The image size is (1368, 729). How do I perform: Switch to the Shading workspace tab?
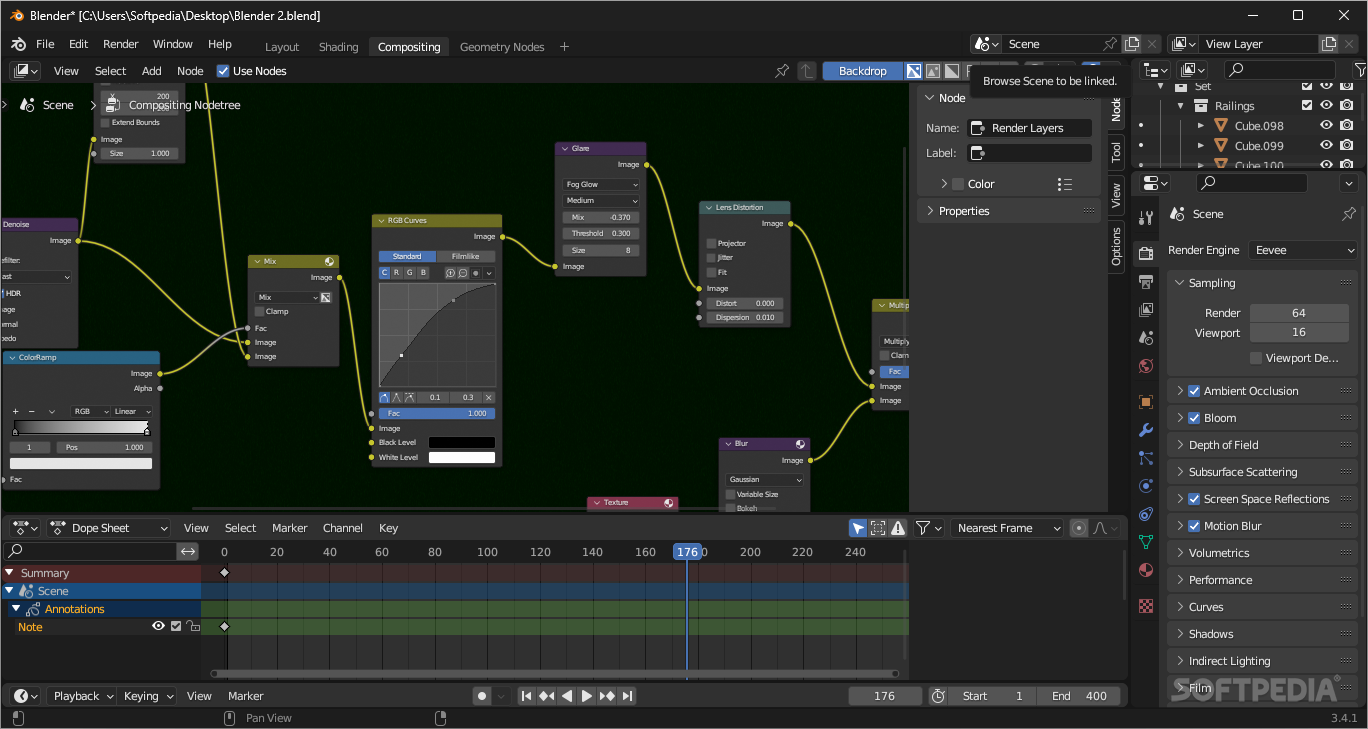pos(338,47)
